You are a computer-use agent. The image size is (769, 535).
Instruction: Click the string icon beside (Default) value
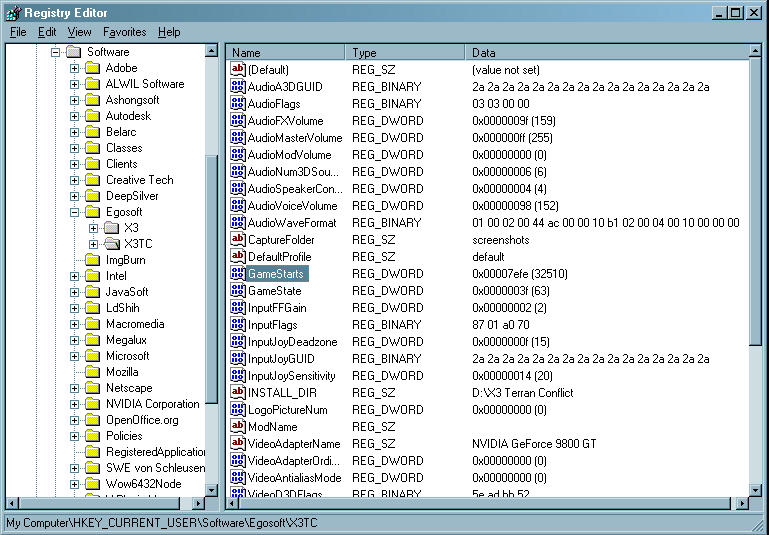238,69
